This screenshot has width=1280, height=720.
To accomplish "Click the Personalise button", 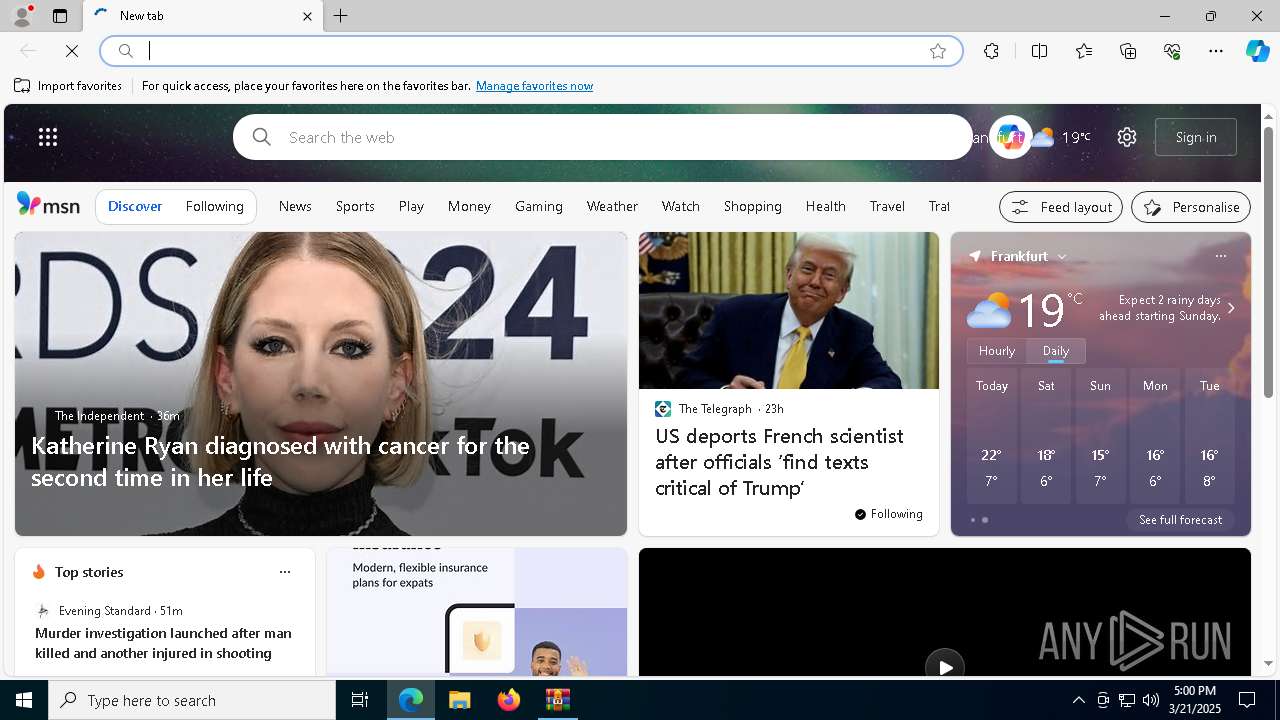I will pos(1191,207).
